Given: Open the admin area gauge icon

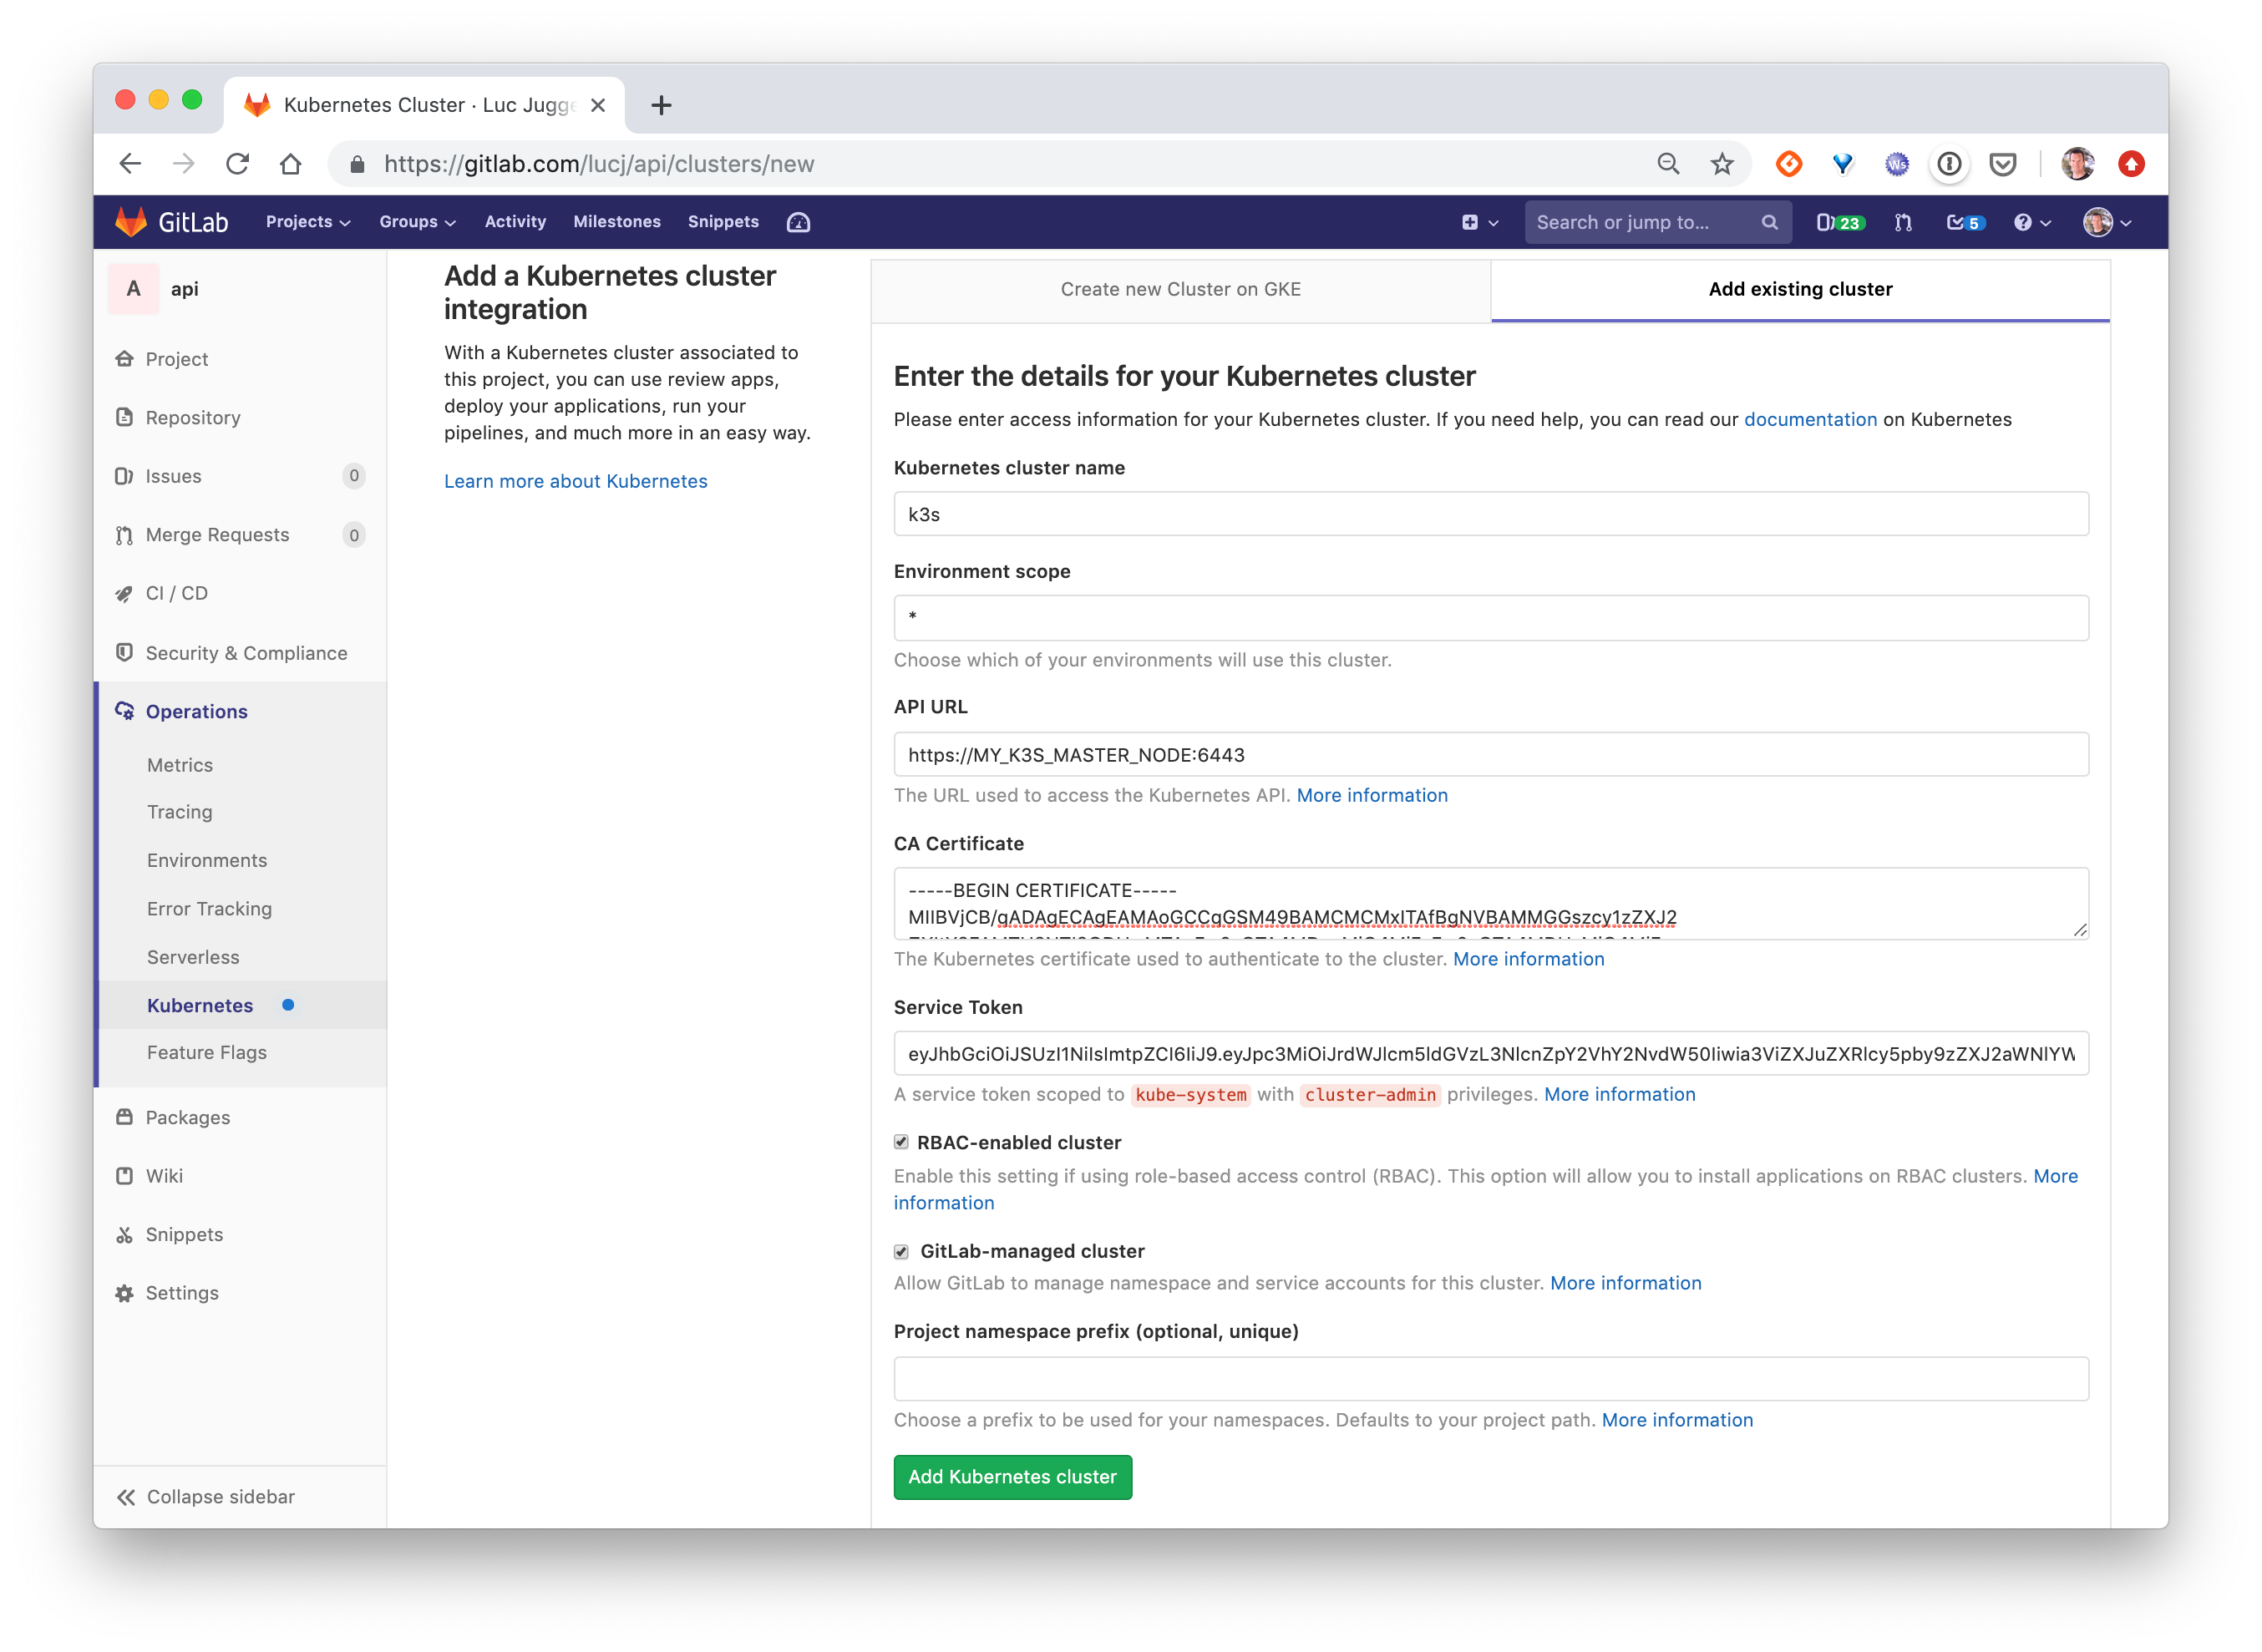Looking at the screenshot, I should click(798, 222).
